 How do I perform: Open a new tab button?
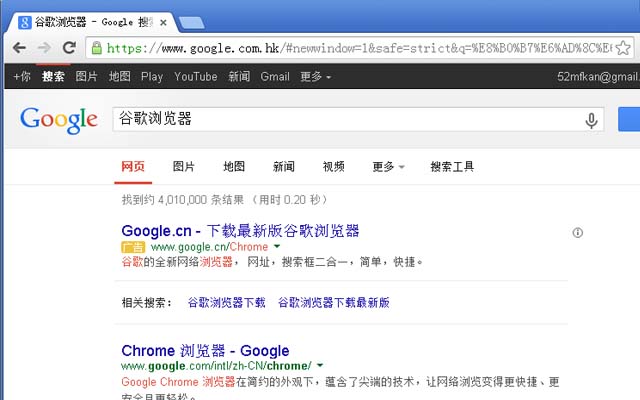coord(191,23)
